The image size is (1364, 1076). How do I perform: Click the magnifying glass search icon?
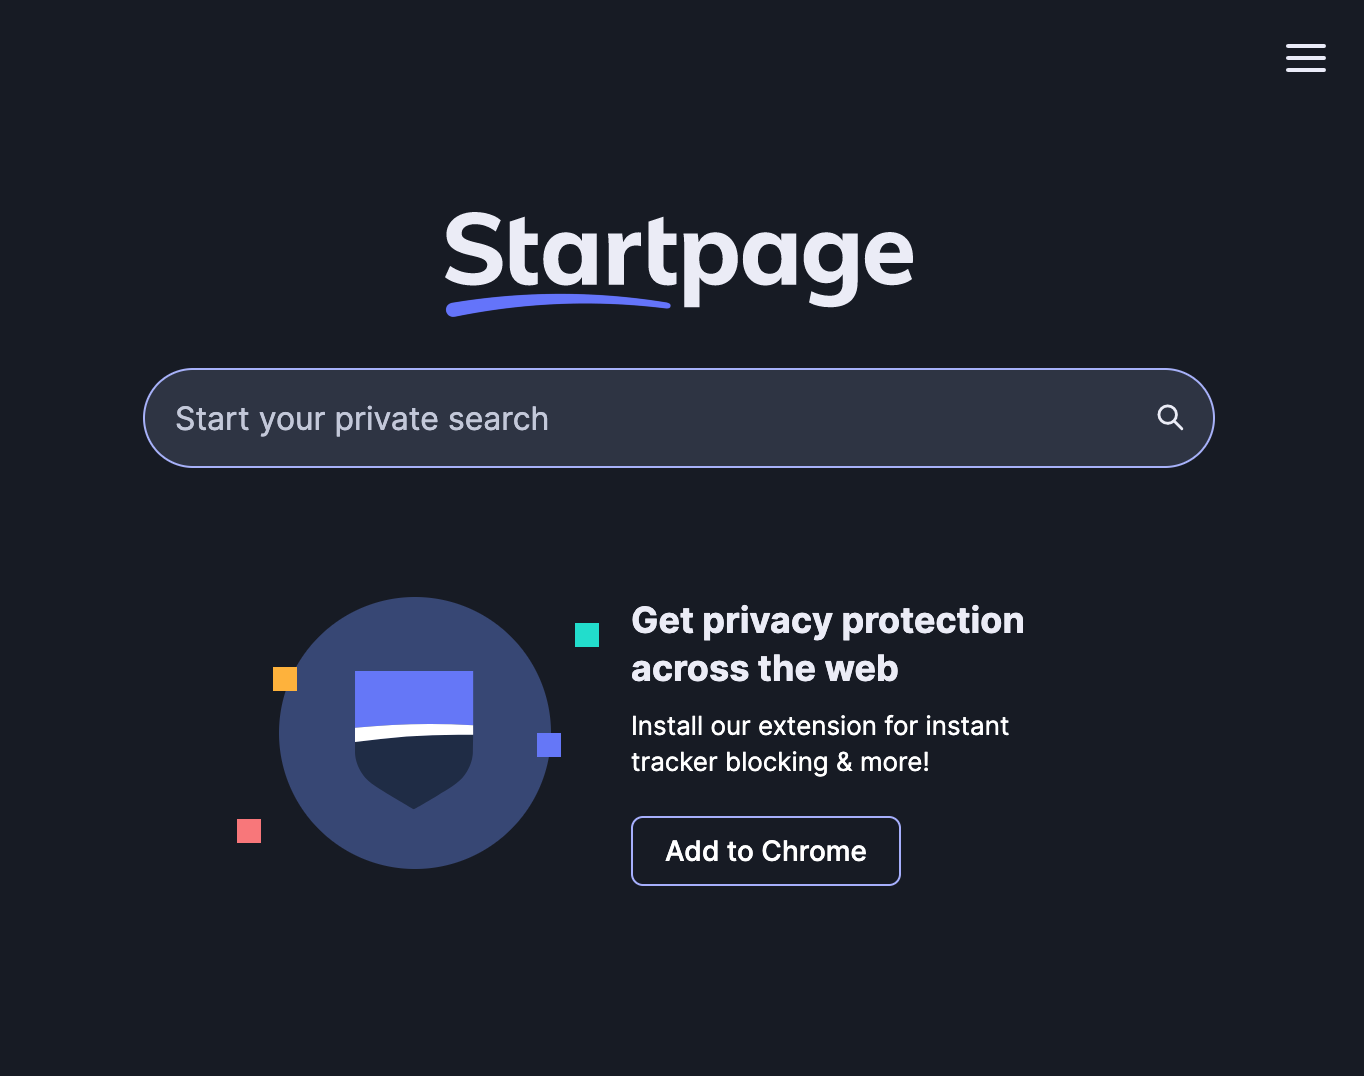[x=1170, y=418]
